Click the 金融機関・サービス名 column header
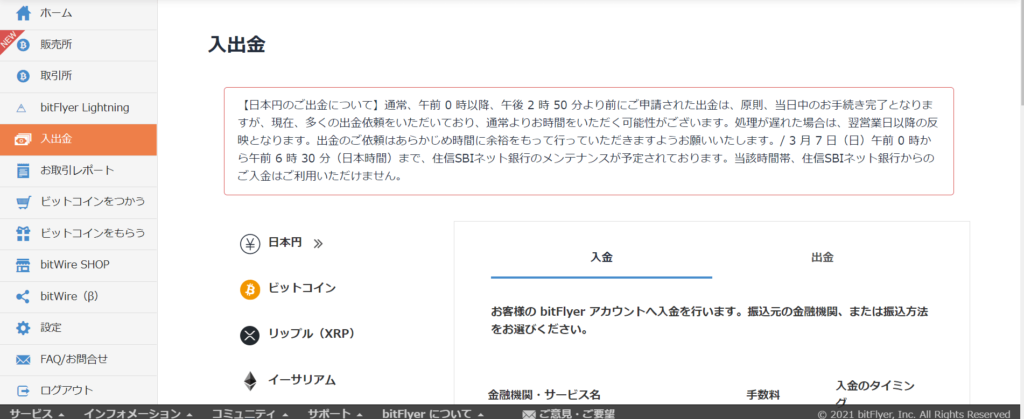 544,395
